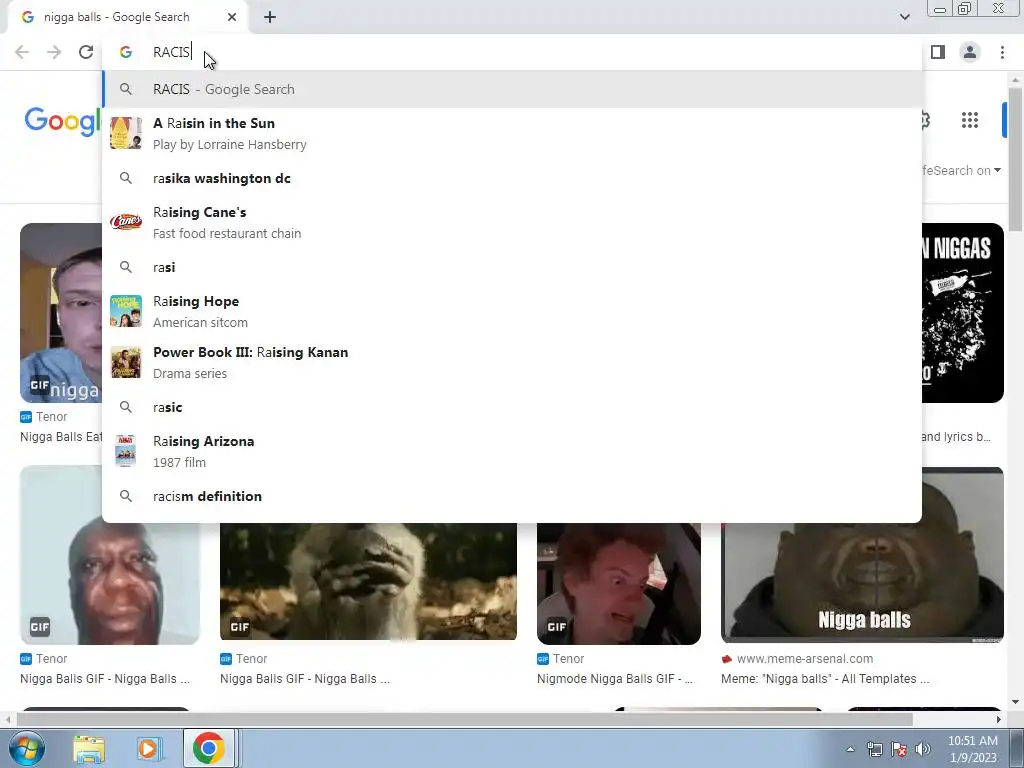Viewport: 1024px width, 768px height.
Task: Open the Action Center flag tray icon
Action: tap(899, 749)
